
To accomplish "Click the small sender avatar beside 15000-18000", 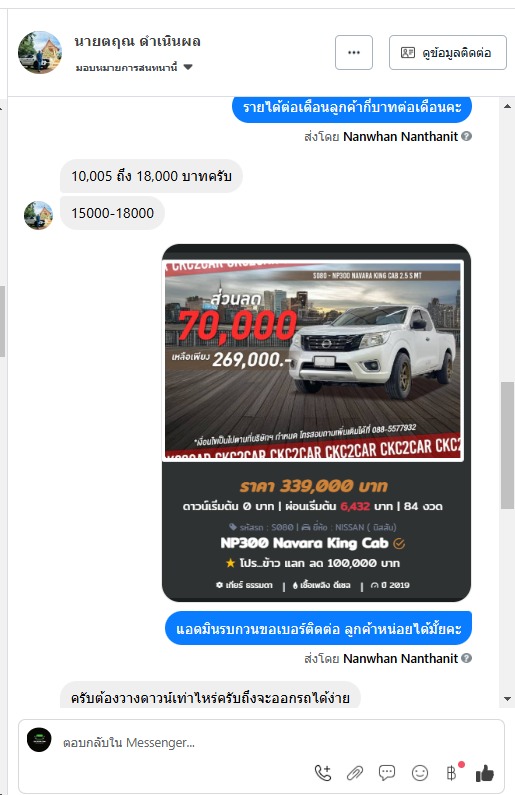I will coord(39,215).
